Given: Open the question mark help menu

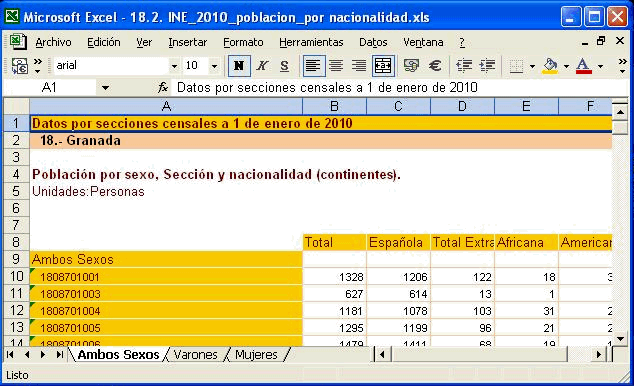Looking at the screenshot, I should (462, 42).
